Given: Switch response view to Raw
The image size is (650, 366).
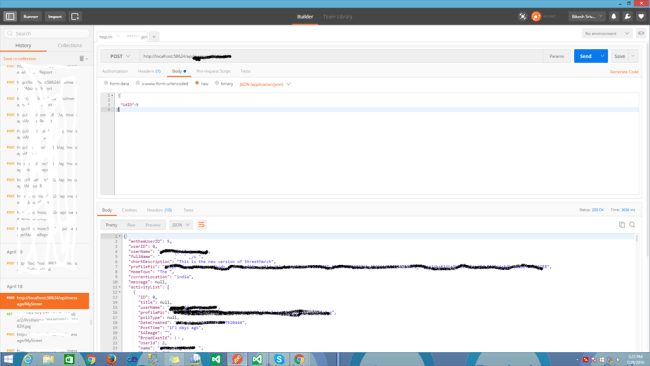Looking at the screenshot, I should pos(131,225).
